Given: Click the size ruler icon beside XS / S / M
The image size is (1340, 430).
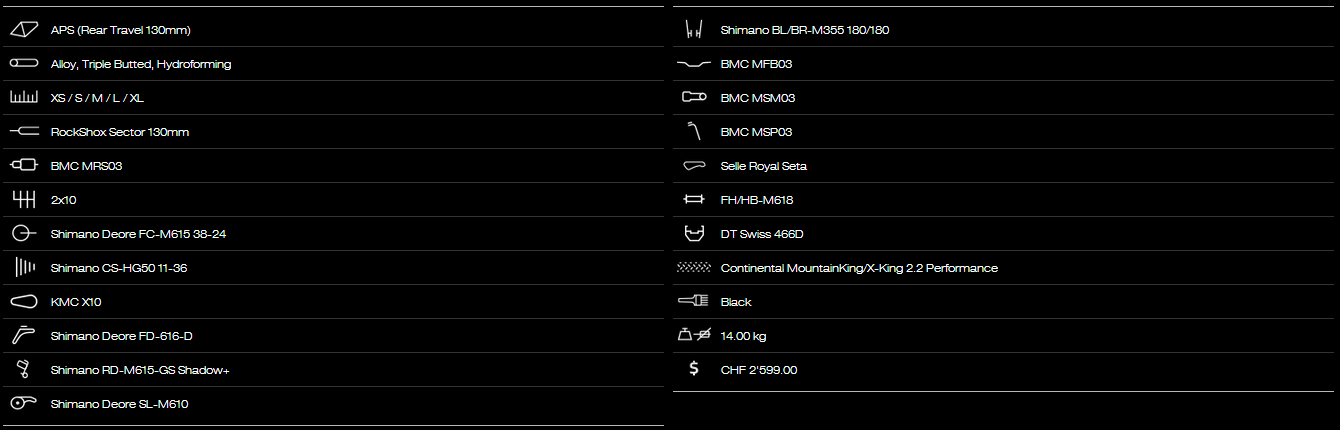Looking at the screenshot, I should pyautogui.click(x=23, y=98).
